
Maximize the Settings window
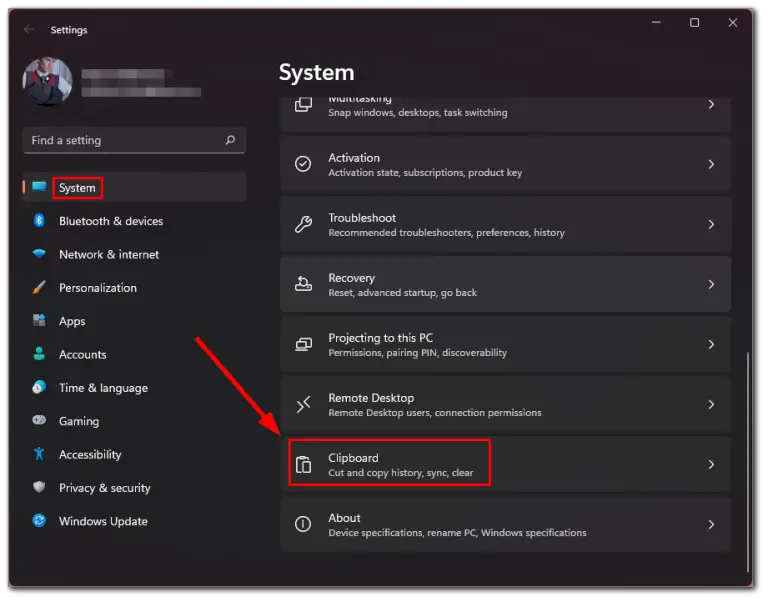pyautogui.click(x=695, y=23)
